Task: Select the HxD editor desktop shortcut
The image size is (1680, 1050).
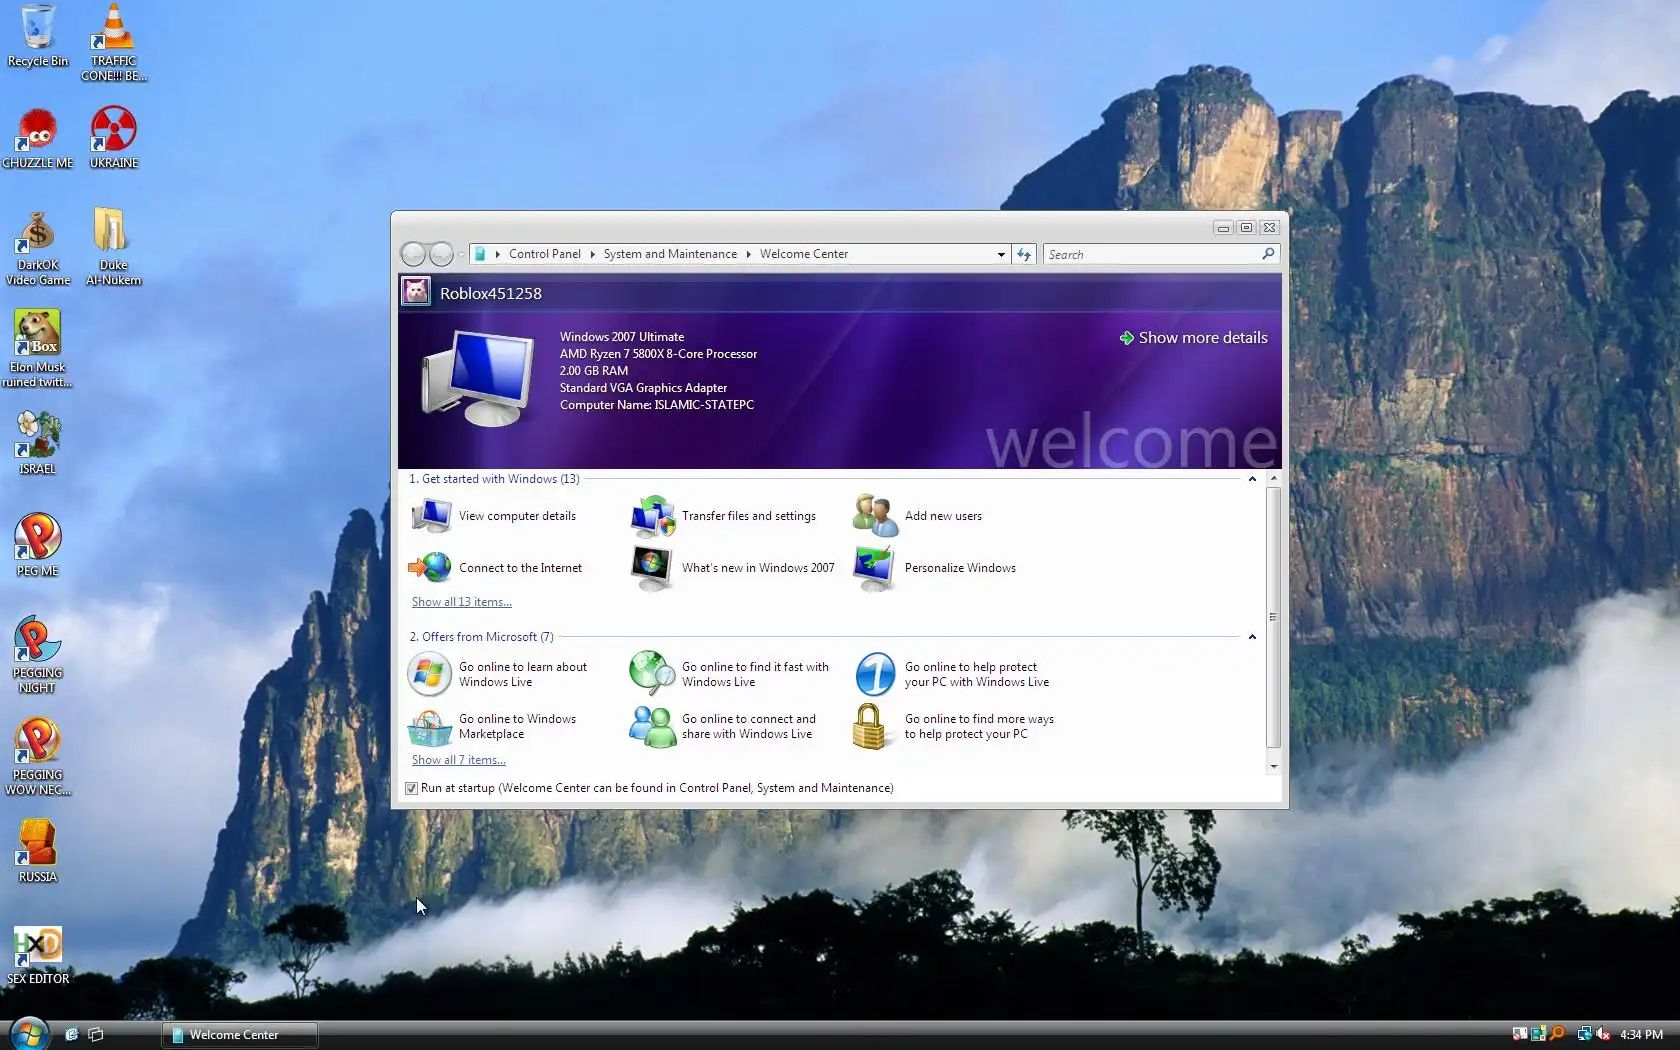Action: 38,955
